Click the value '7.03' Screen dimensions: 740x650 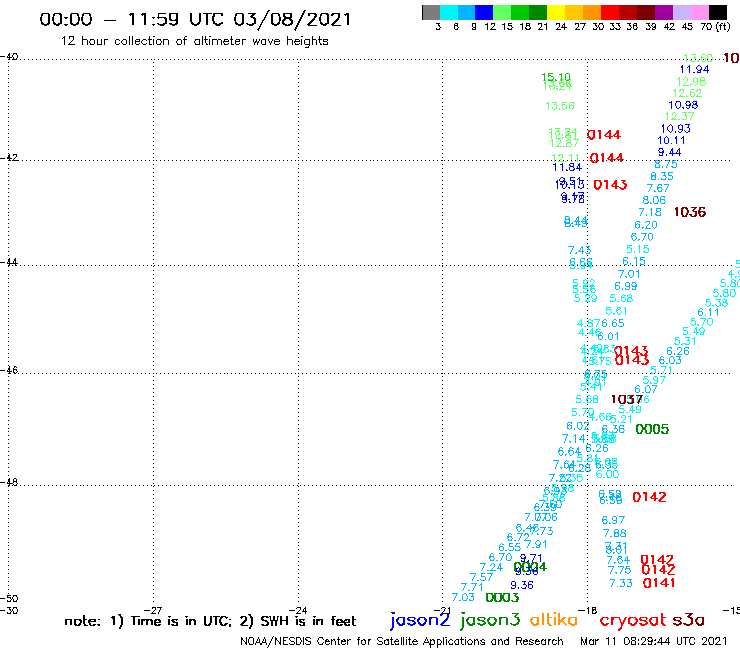[462, 598]
